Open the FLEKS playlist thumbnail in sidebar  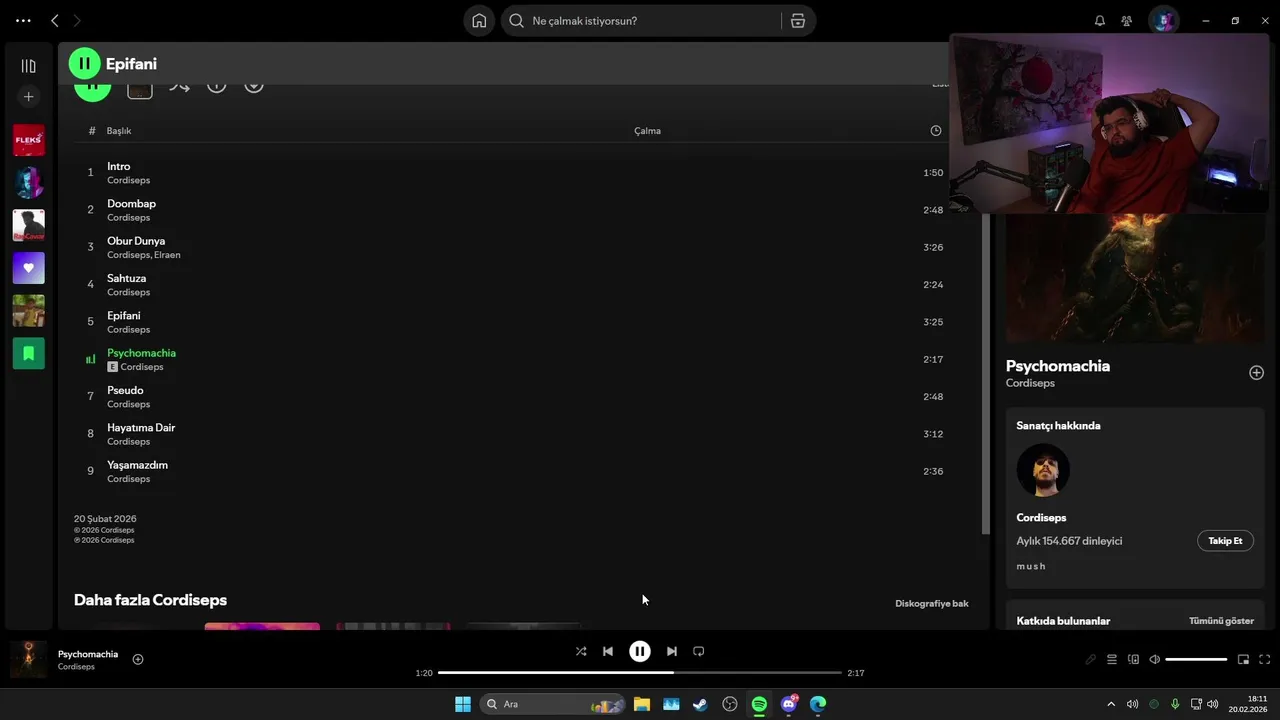[29, 140]
